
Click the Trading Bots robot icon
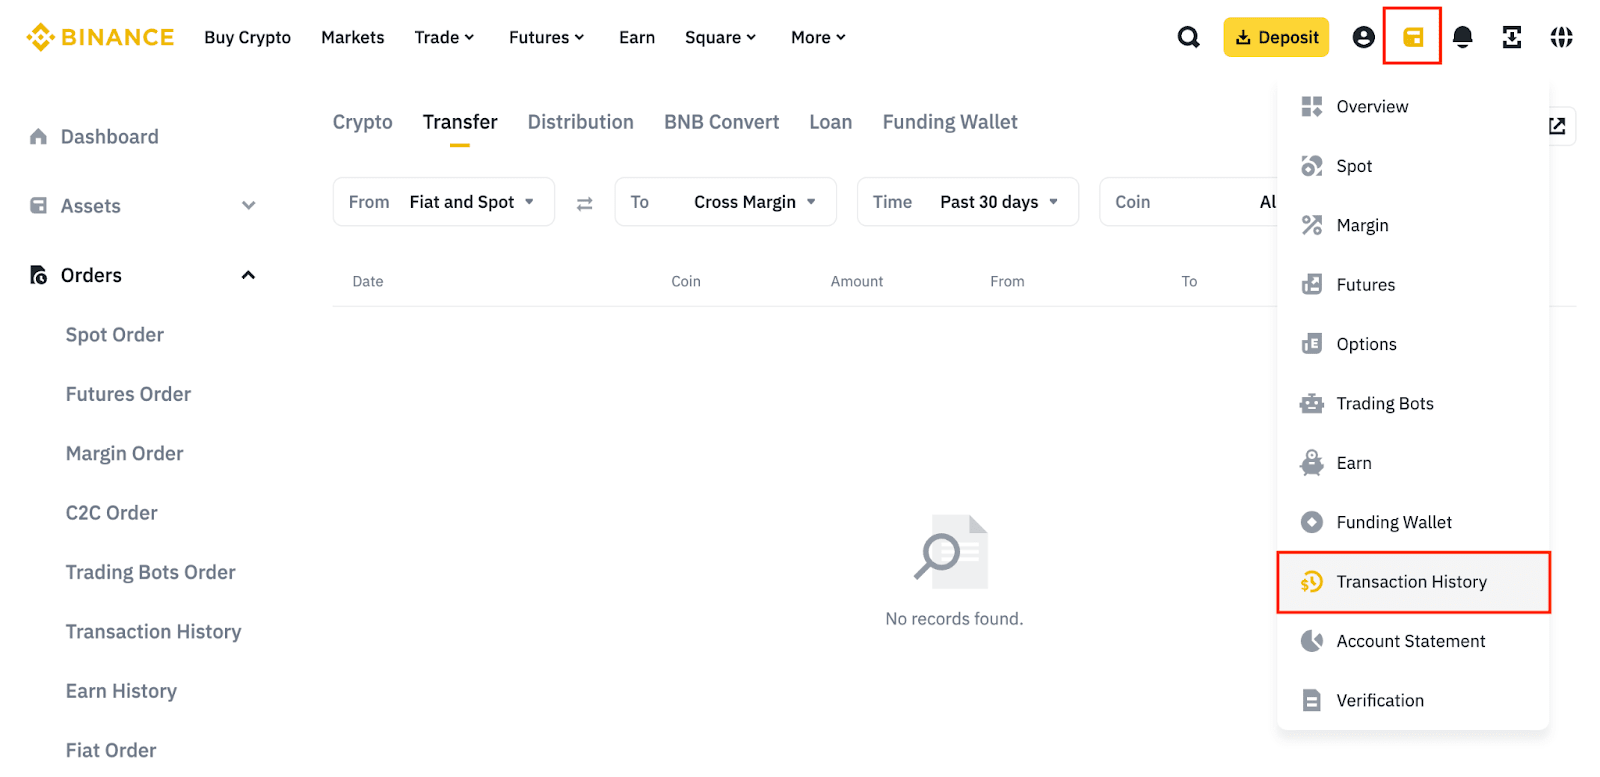1311,403
